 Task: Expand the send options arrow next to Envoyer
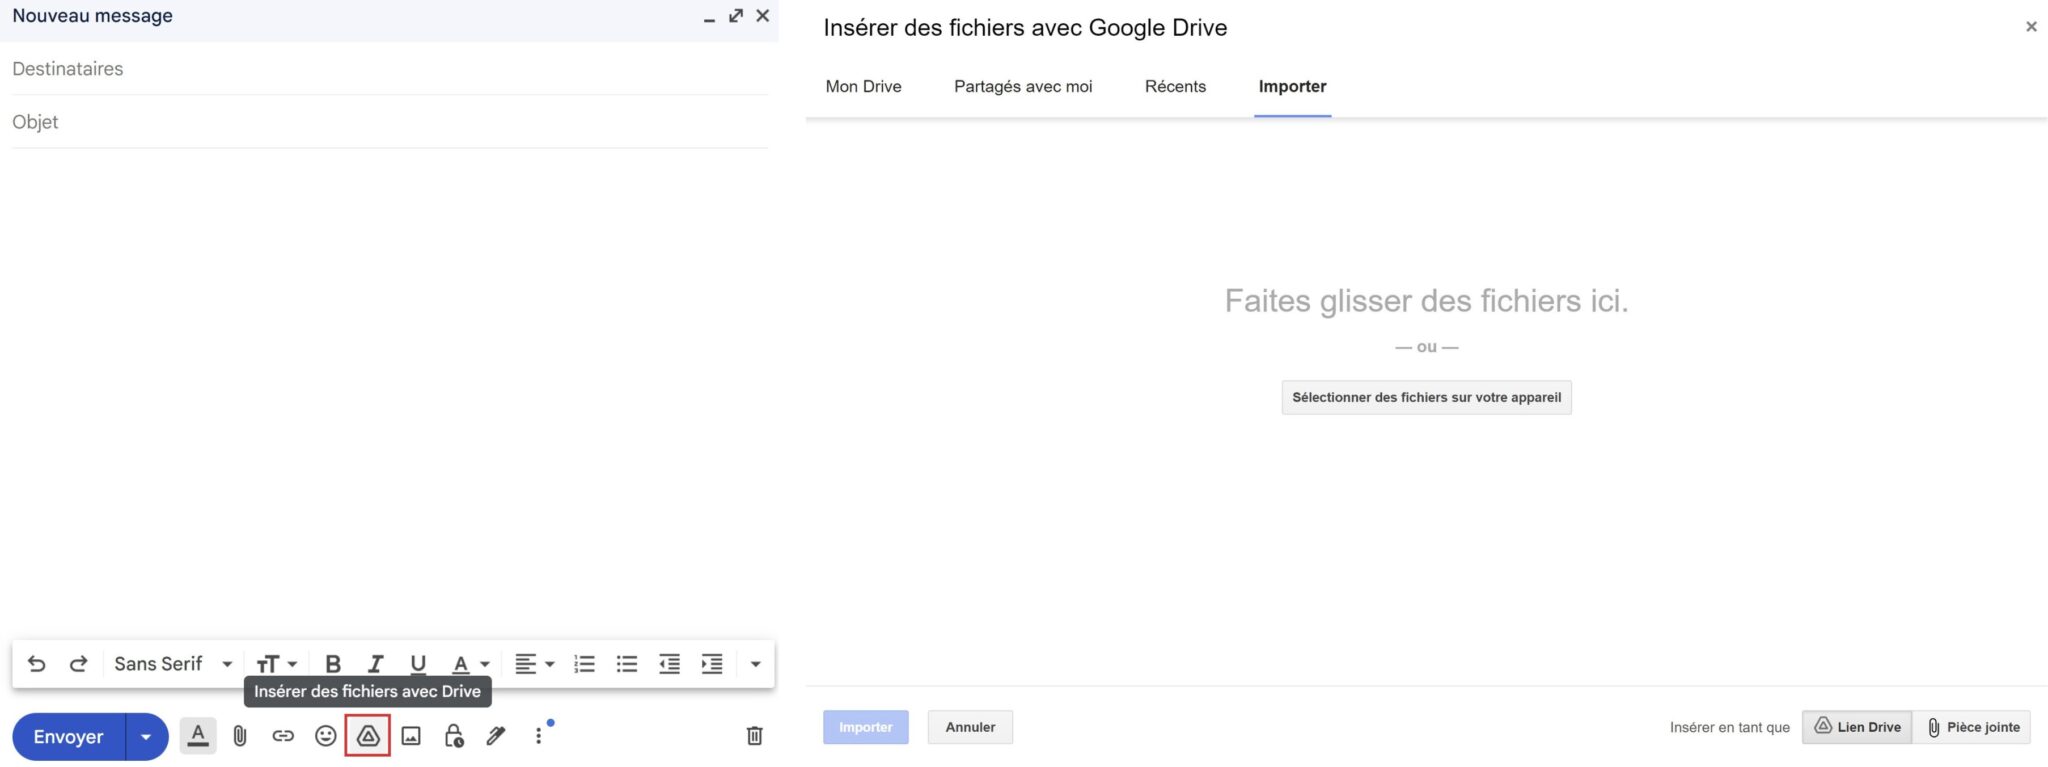[x=146, y=737]
